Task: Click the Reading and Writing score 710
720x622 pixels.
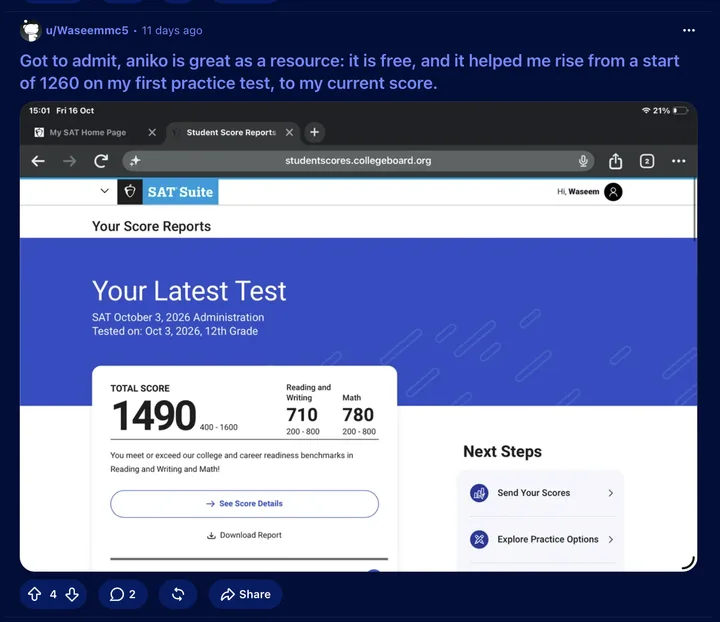Action: pyautogui.click(x=302, y=415)
